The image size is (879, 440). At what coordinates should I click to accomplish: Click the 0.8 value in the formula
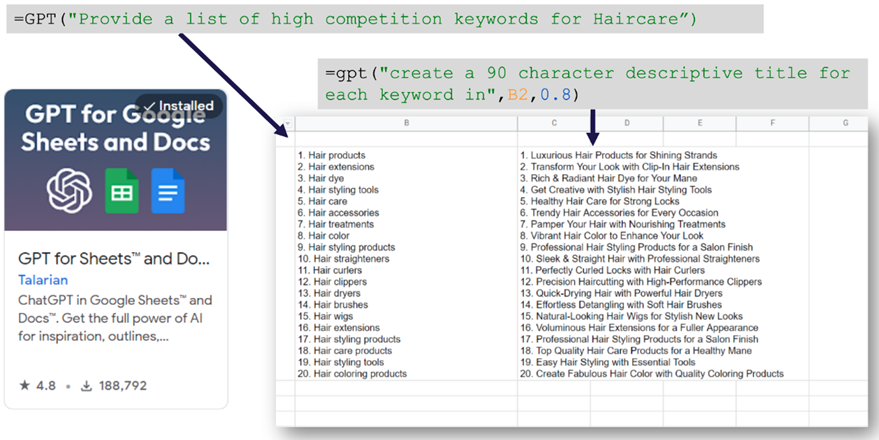(x=555, y=95)
